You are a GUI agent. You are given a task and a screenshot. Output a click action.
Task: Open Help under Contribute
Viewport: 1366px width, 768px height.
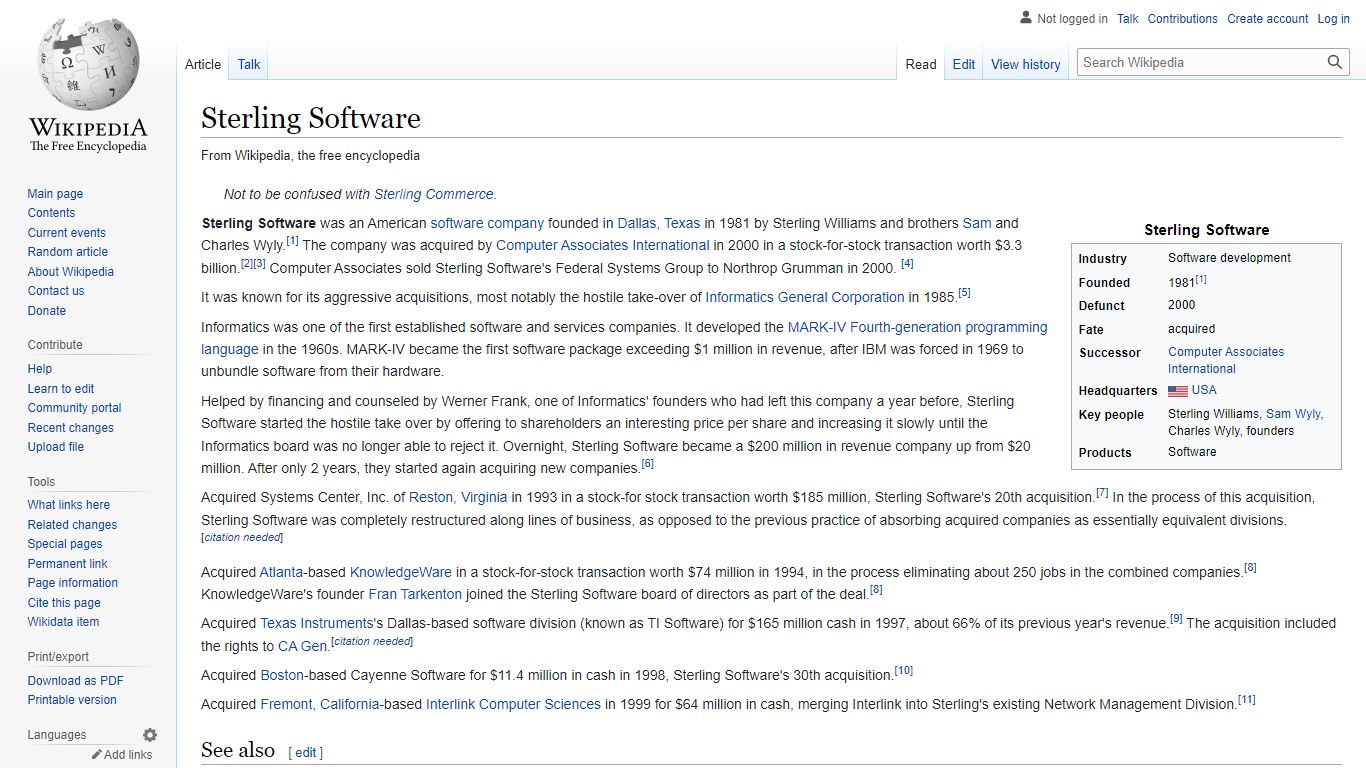click(40, 369)
